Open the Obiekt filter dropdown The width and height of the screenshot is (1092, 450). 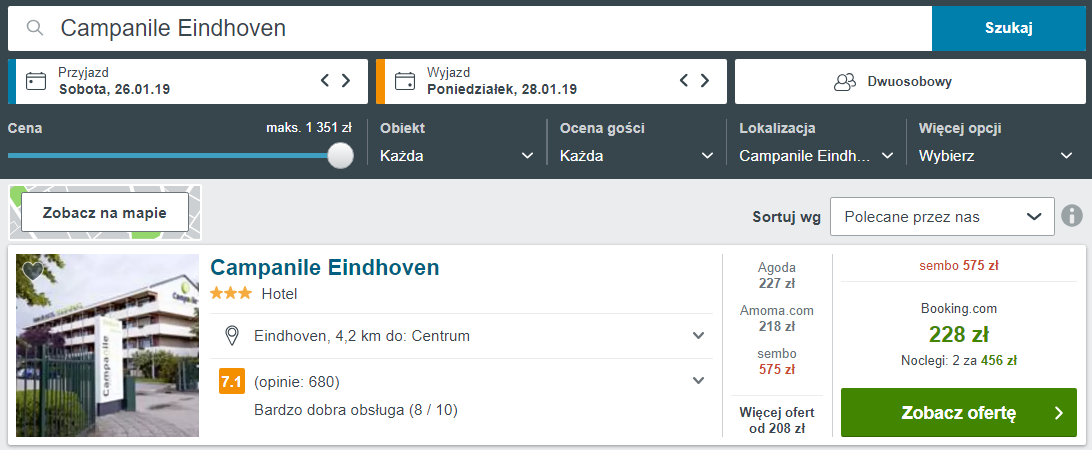point(457,156)
